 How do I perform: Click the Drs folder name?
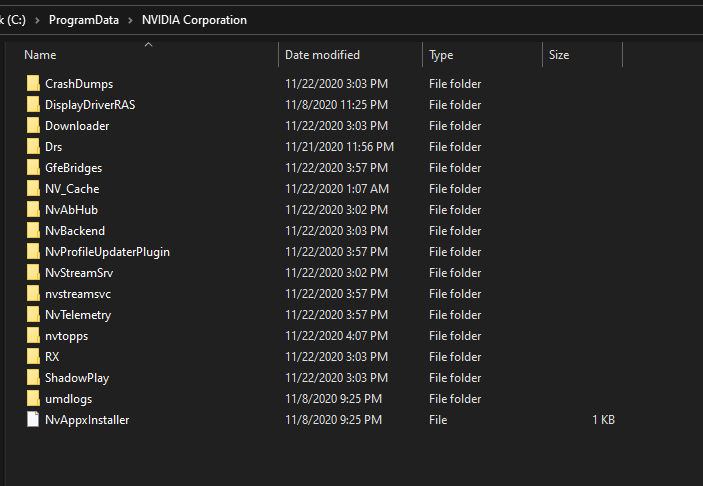point(53,147)
